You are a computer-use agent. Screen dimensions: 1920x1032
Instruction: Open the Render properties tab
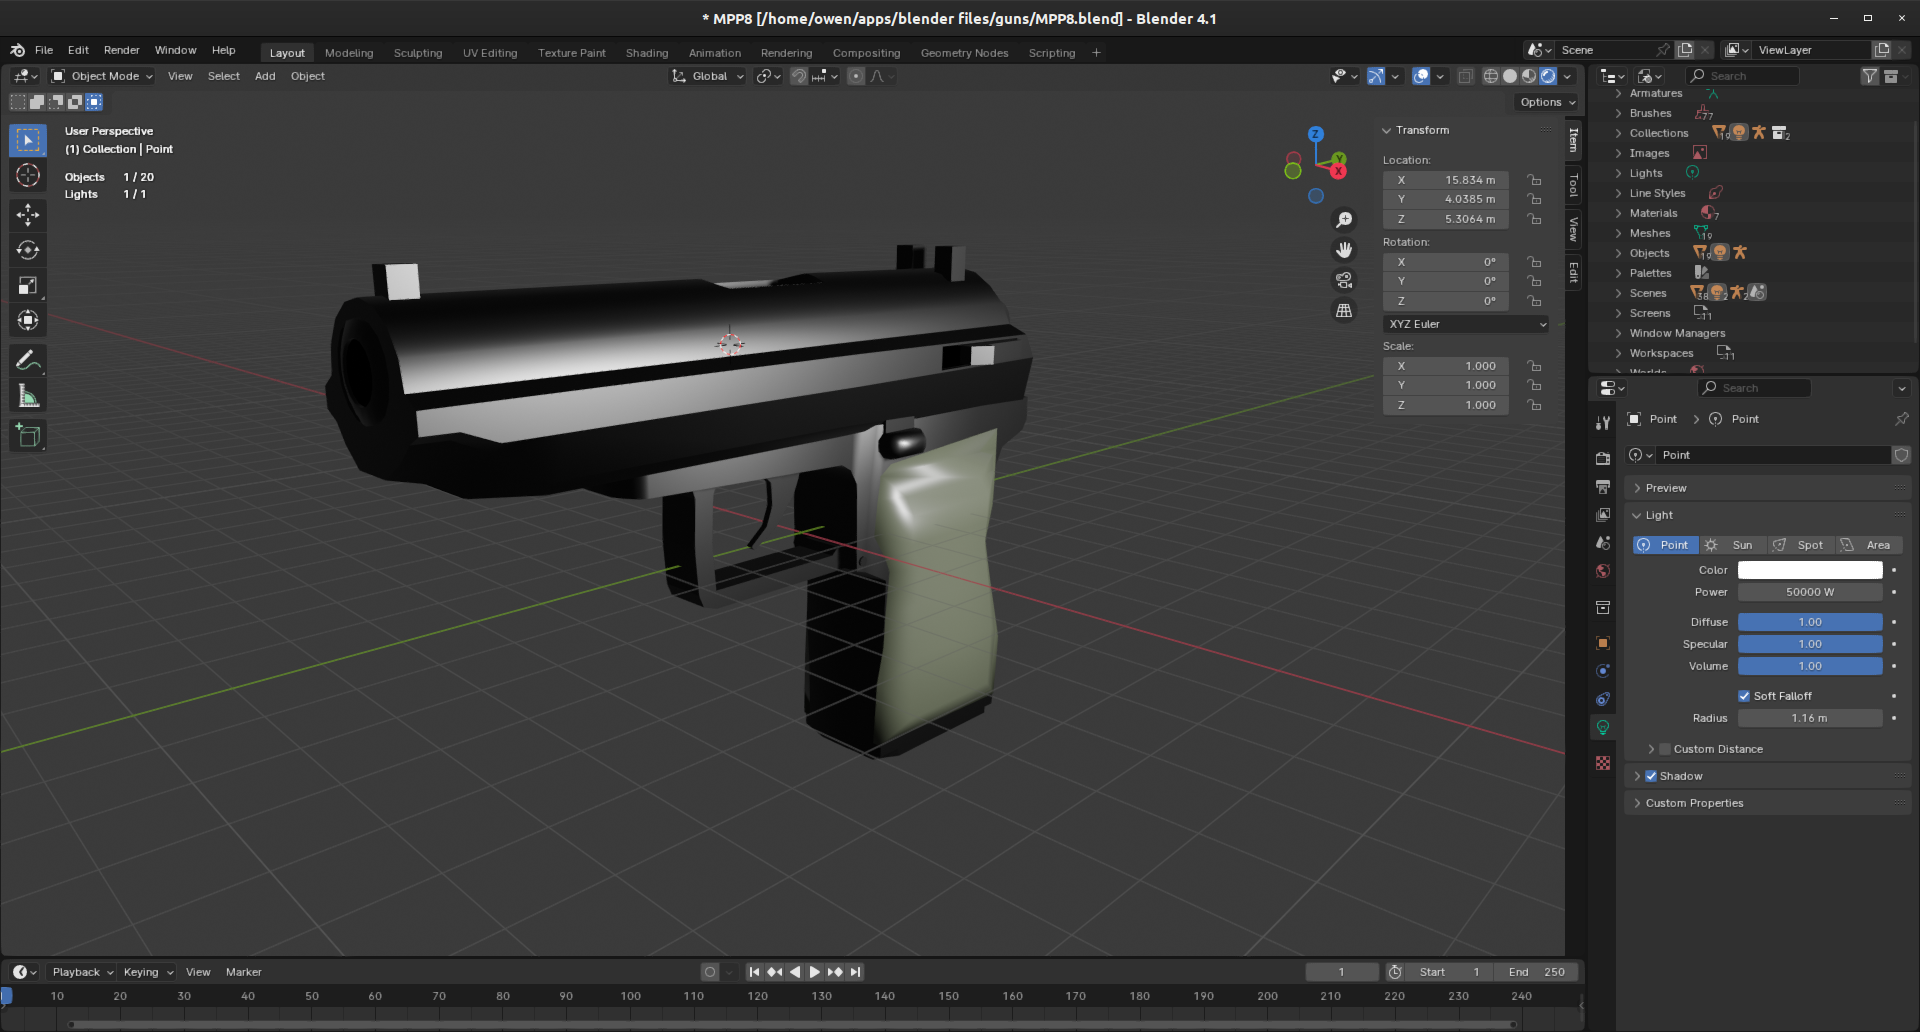click(1603, 459)
